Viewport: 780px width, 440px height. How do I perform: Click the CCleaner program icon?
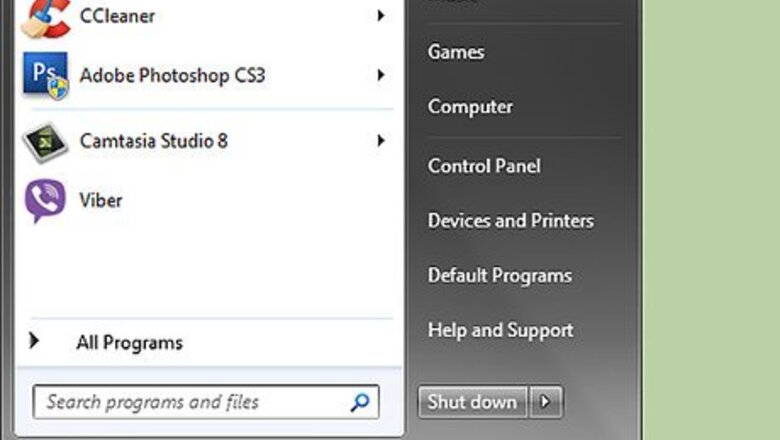(45, 17)
